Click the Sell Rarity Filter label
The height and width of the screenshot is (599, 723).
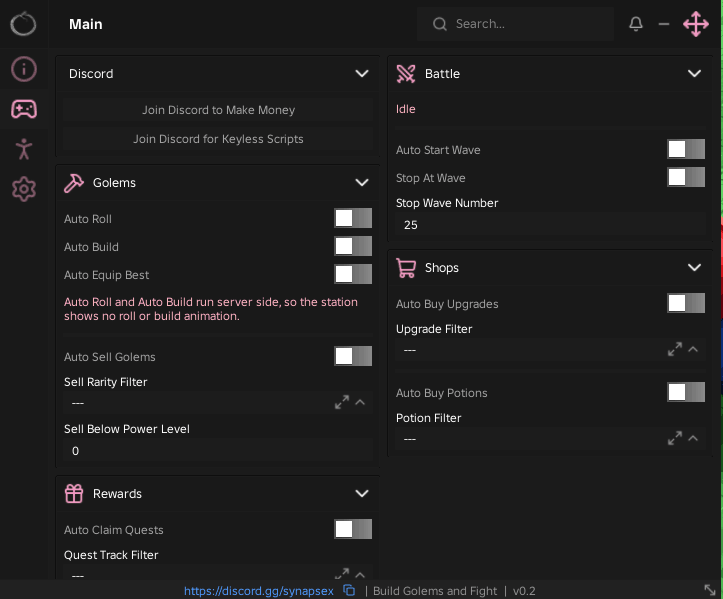click(x=106, y=382)
